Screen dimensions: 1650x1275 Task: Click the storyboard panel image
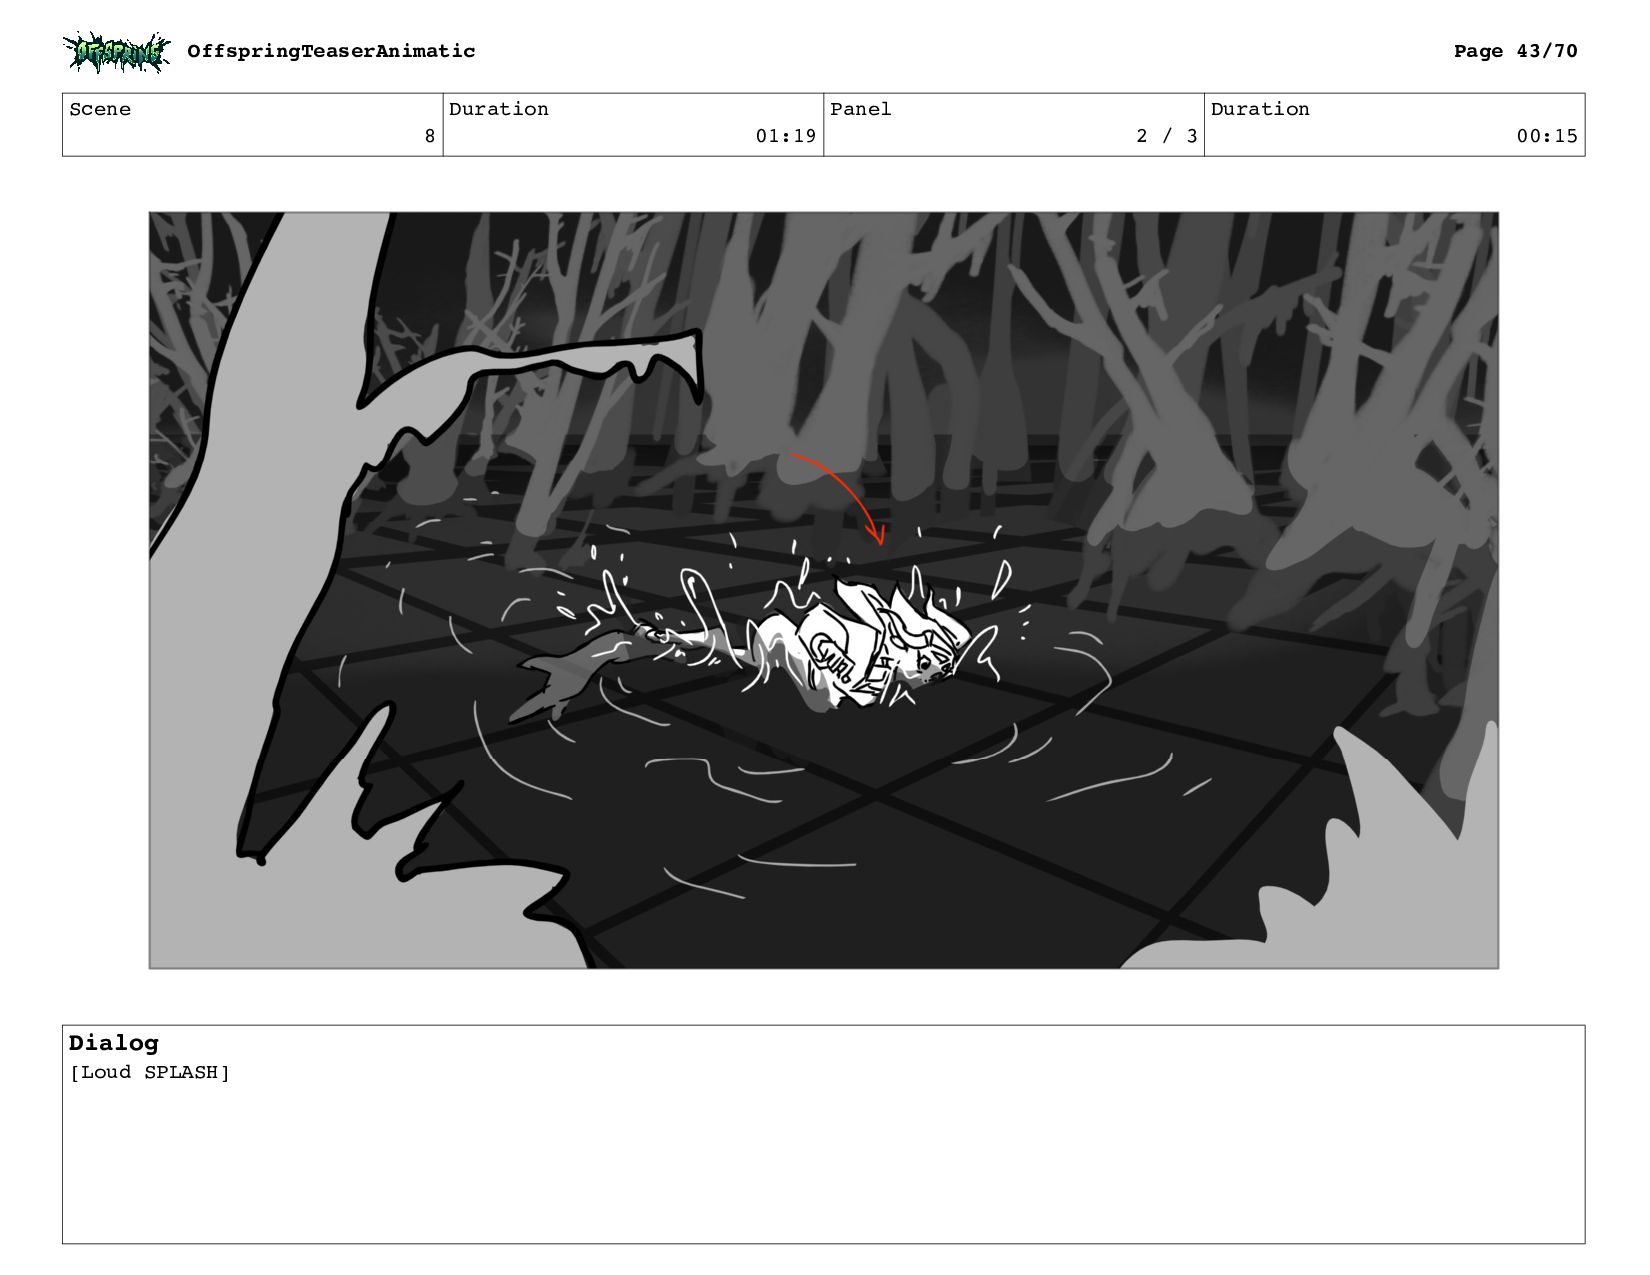824,590
